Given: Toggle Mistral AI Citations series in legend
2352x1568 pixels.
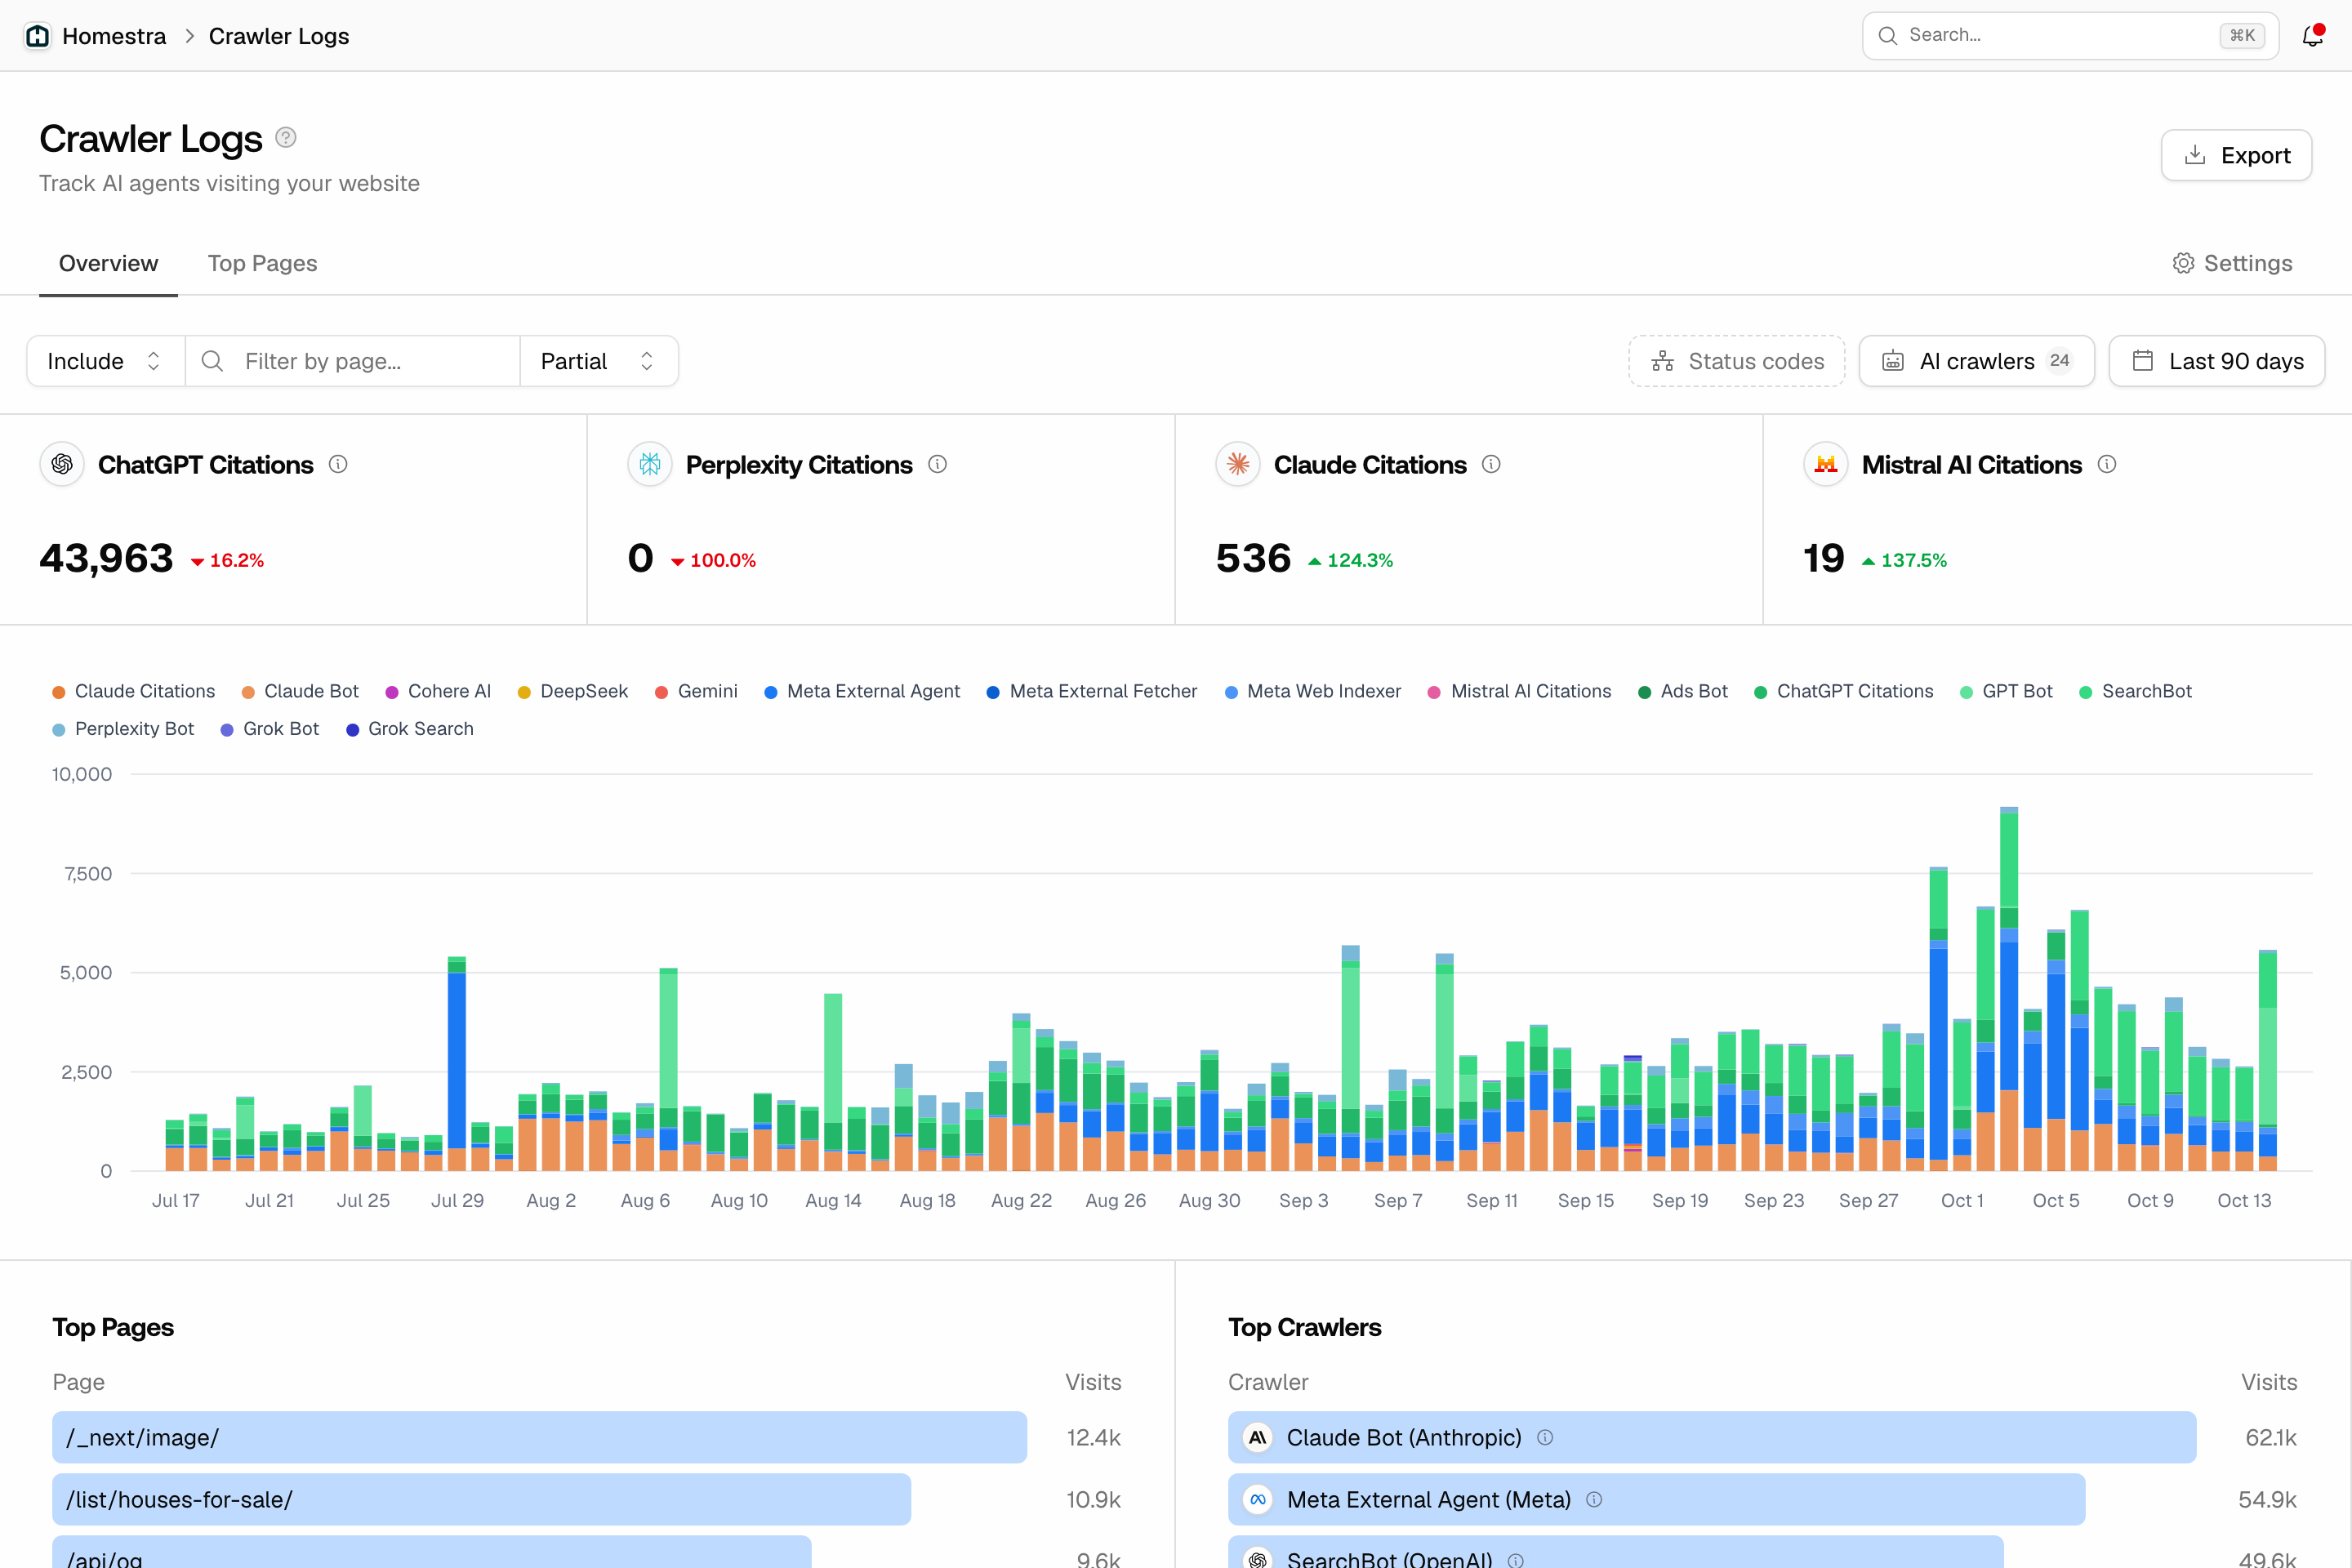Looking at the screenshot, I should pos(1519,691).
